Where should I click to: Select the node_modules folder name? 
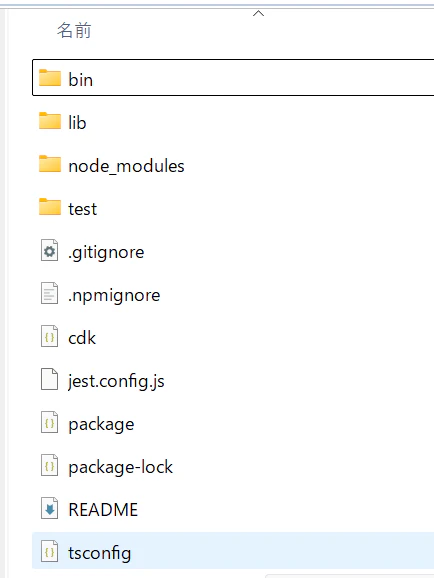click(x=126, y=166)
